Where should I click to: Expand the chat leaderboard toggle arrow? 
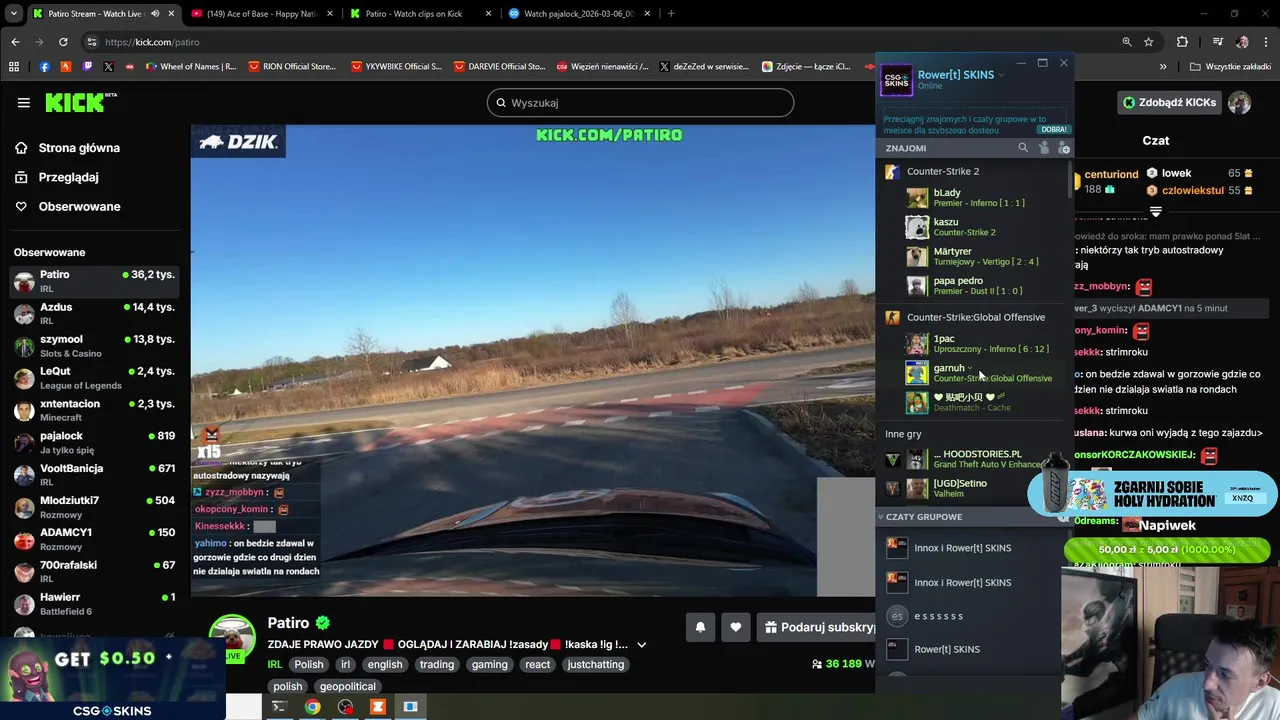pos(1155,212)
